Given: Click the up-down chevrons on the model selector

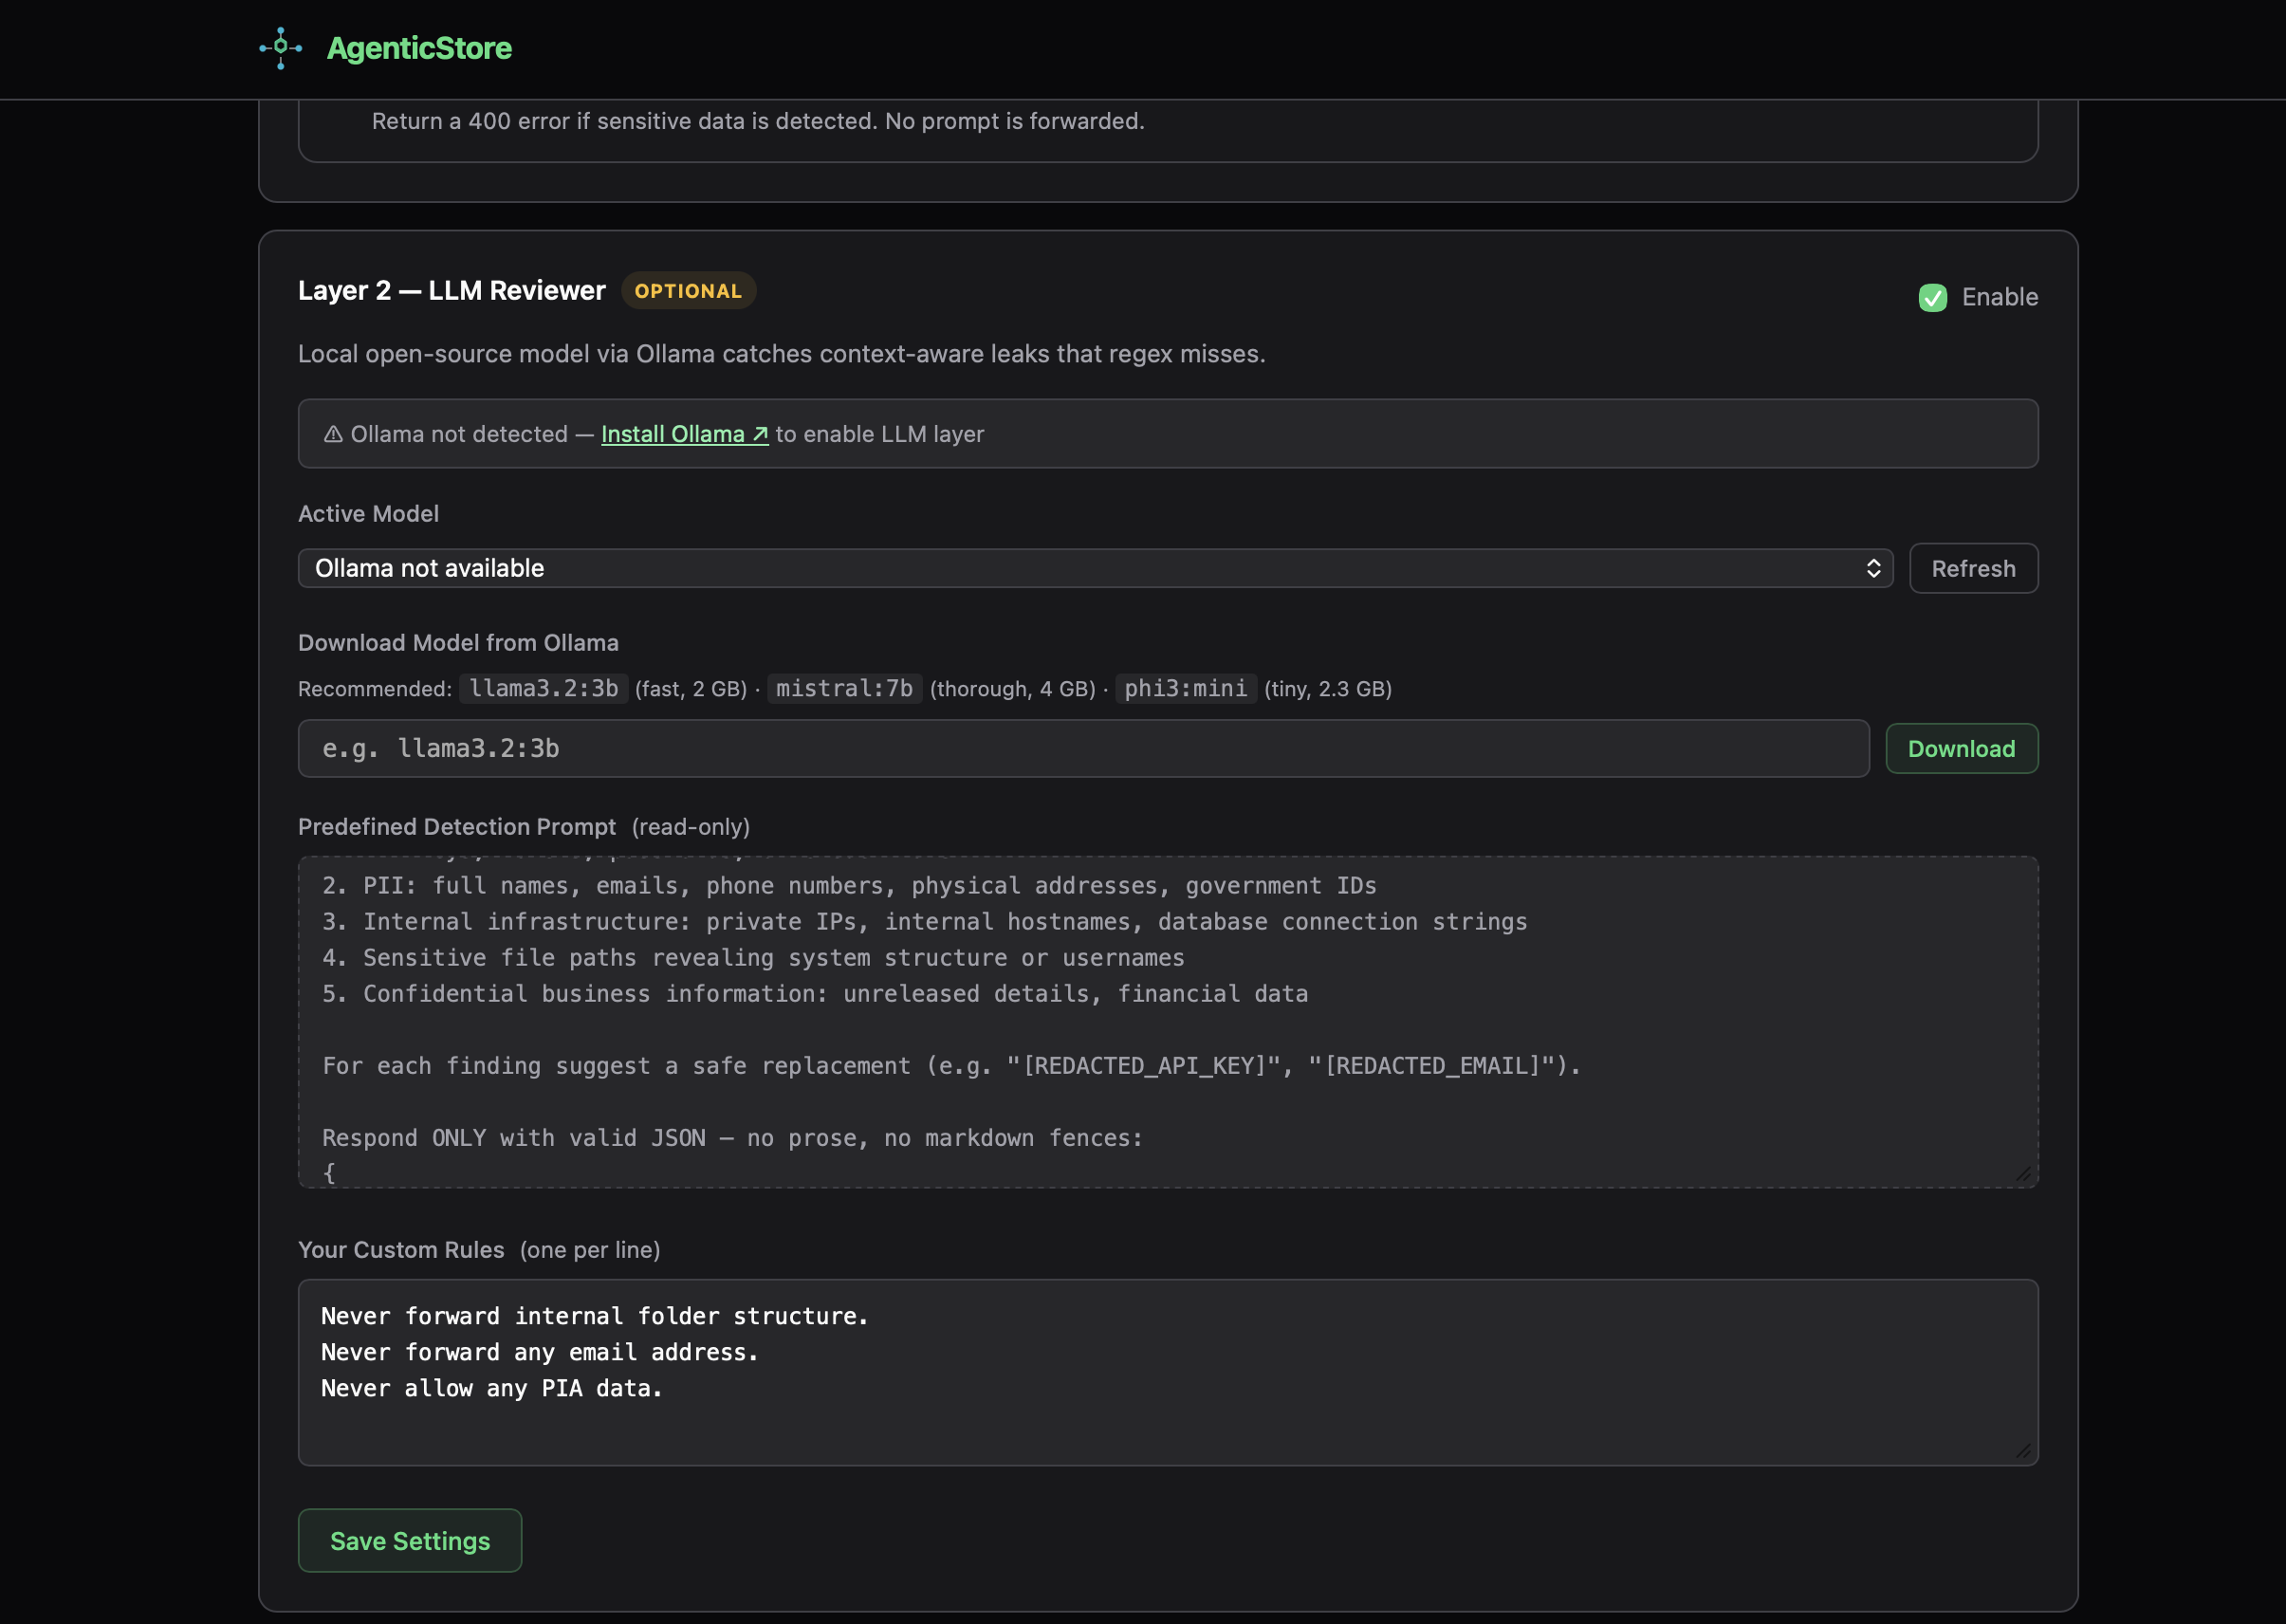Looking at the screenshot, I should click(x=1873, y=568).
